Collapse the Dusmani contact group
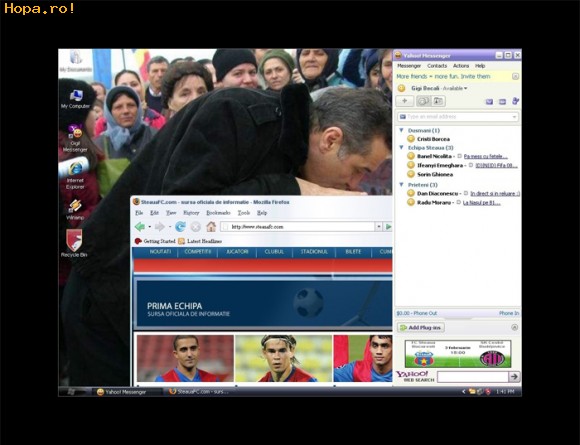 [x=401, y=130]
